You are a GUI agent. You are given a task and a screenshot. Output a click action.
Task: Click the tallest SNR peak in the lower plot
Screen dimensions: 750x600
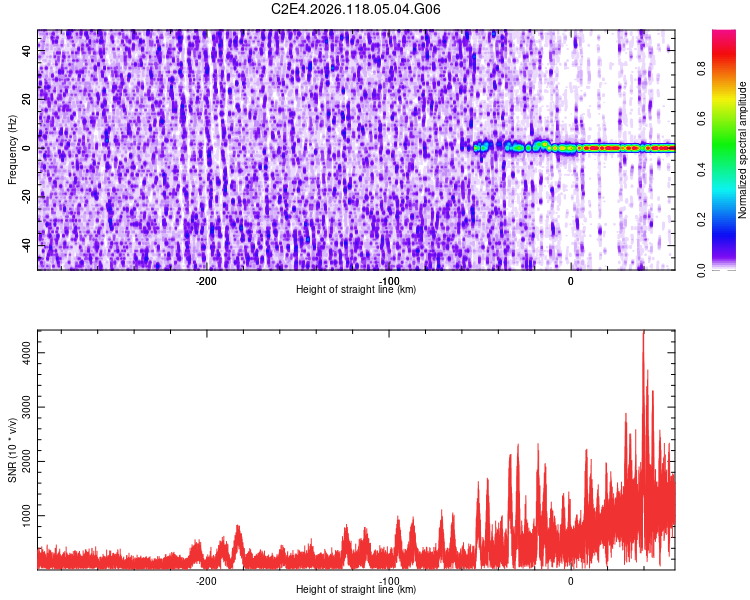(644, 335)
